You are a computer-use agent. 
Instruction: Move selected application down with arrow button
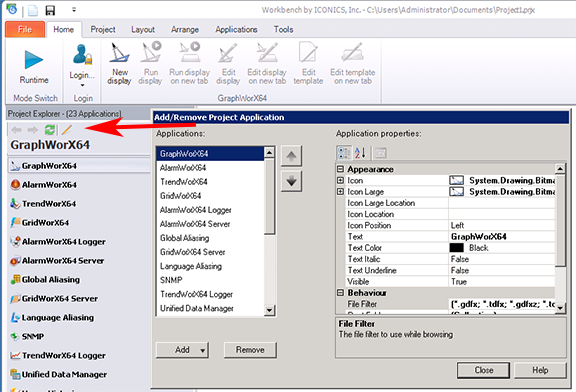click(x=291, y=181)
